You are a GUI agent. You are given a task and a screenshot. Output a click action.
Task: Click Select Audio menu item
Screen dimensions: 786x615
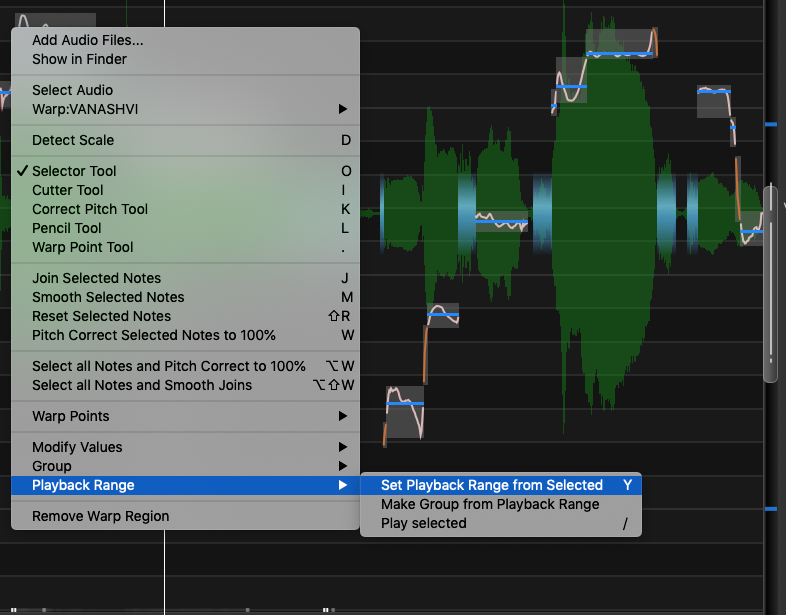tap(72, 90)
